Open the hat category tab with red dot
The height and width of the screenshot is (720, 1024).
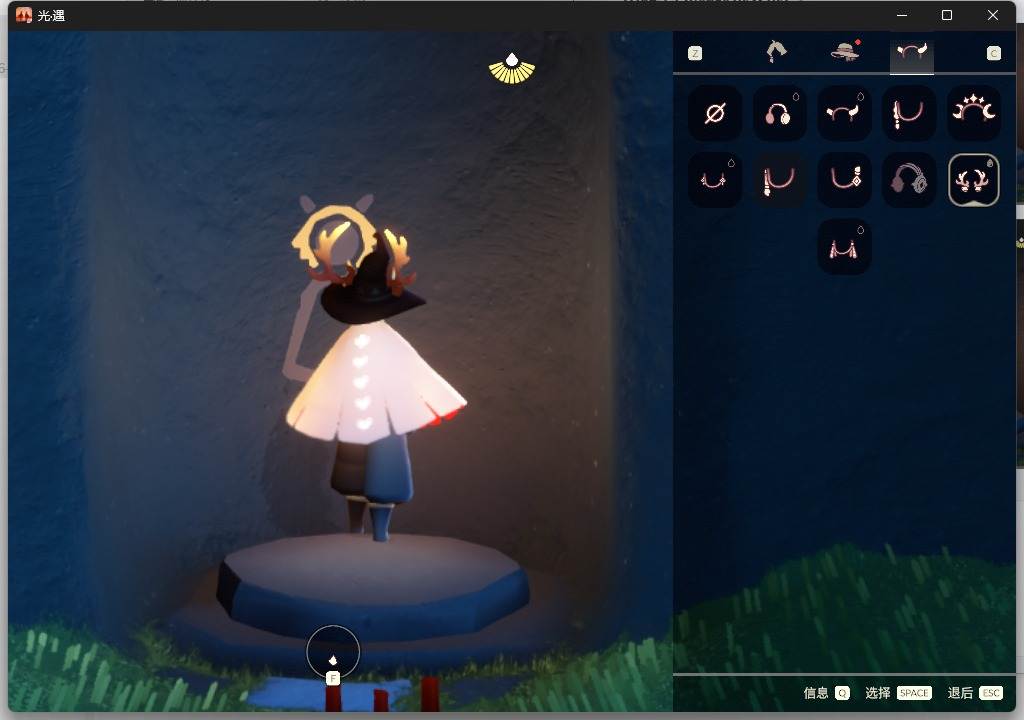(845, 52)
